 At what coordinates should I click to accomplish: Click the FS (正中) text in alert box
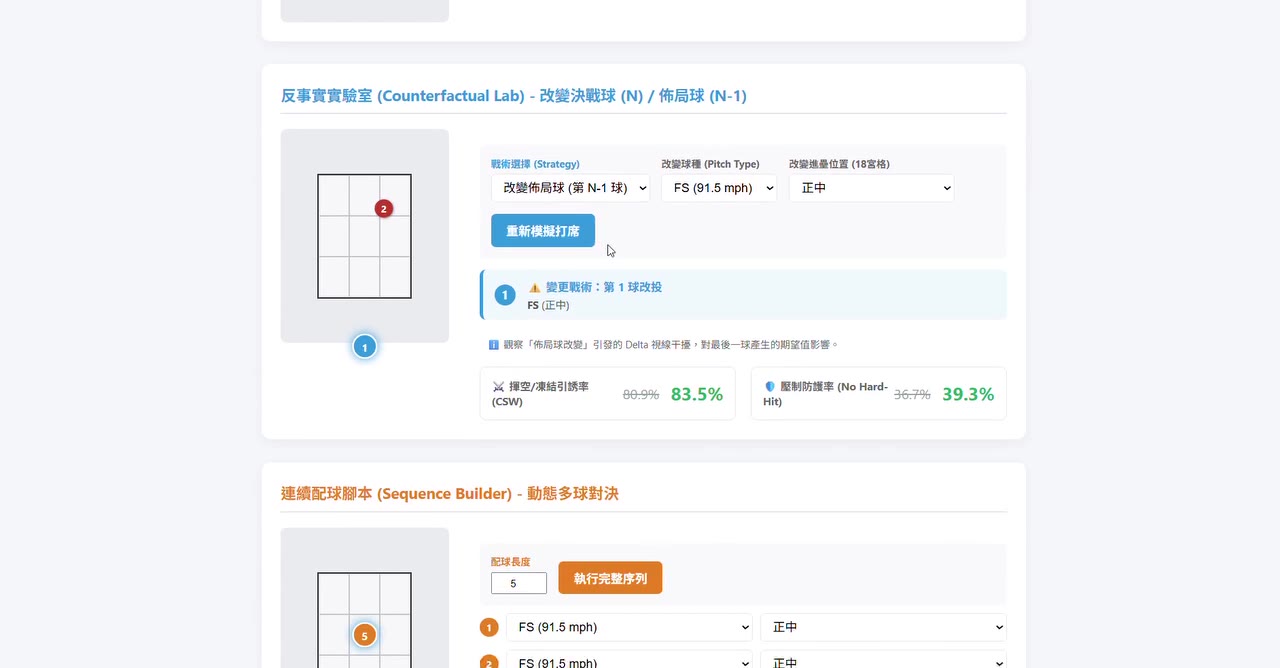coord(548,305)
